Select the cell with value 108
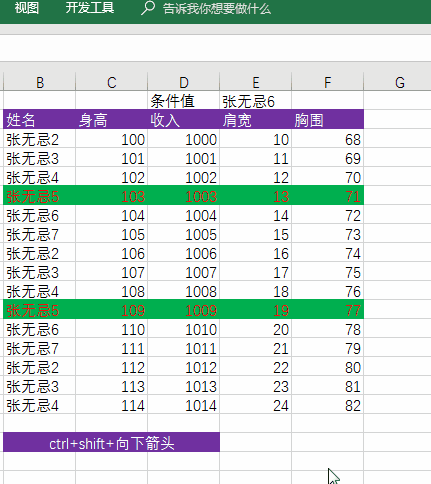Viewport: 431px width, 484px height. coord(112,291)
